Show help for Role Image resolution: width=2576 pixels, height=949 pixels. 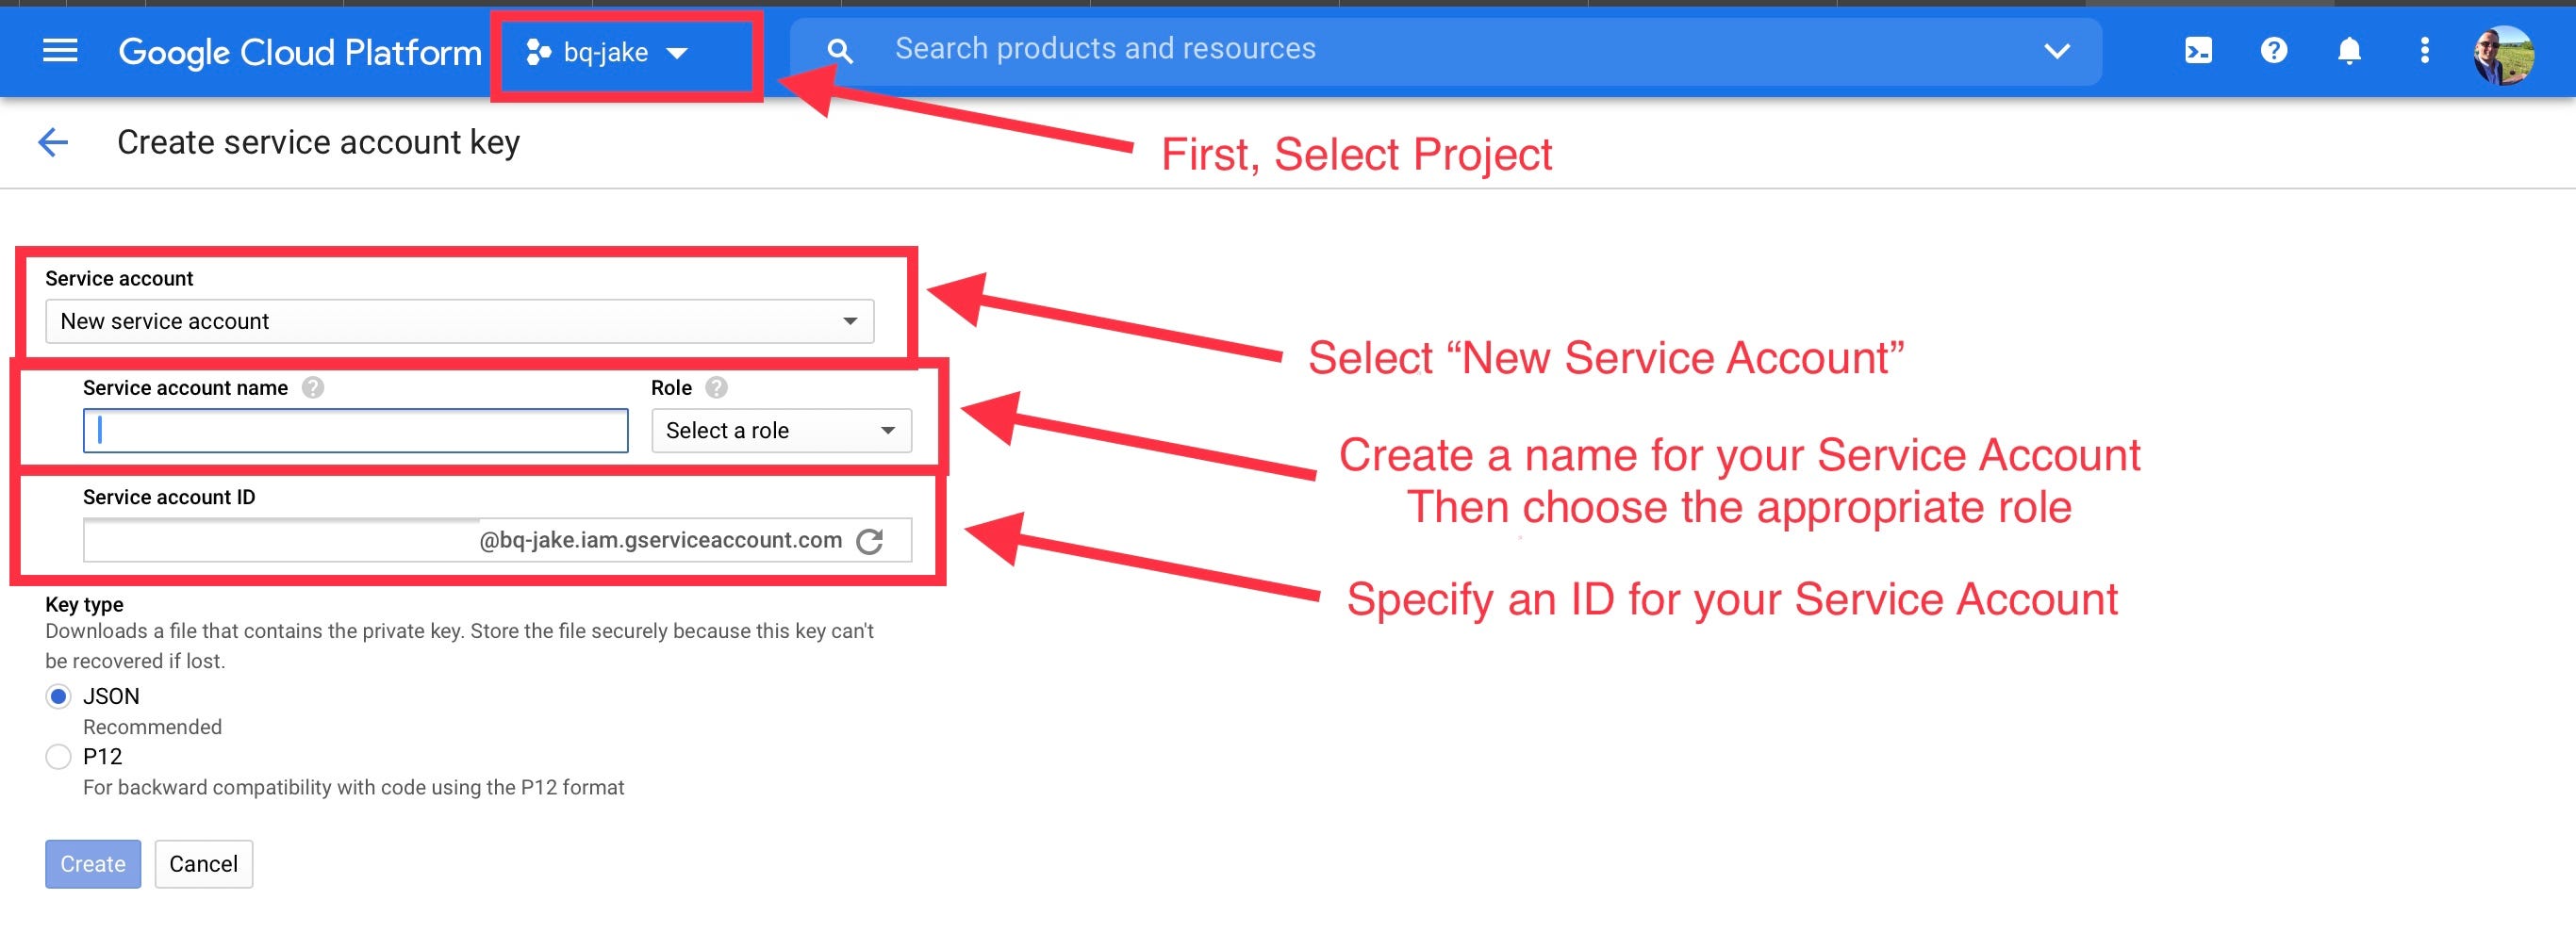click(716, 388)
